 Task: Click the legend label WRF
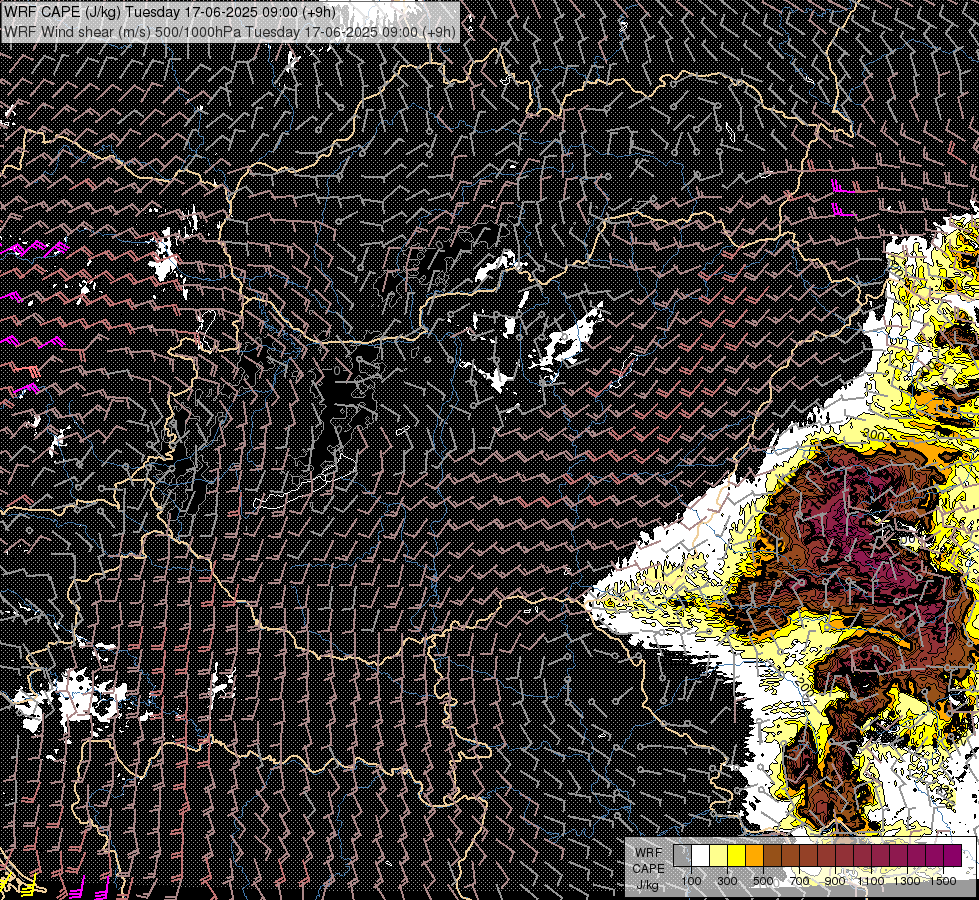tap(649, 853)
